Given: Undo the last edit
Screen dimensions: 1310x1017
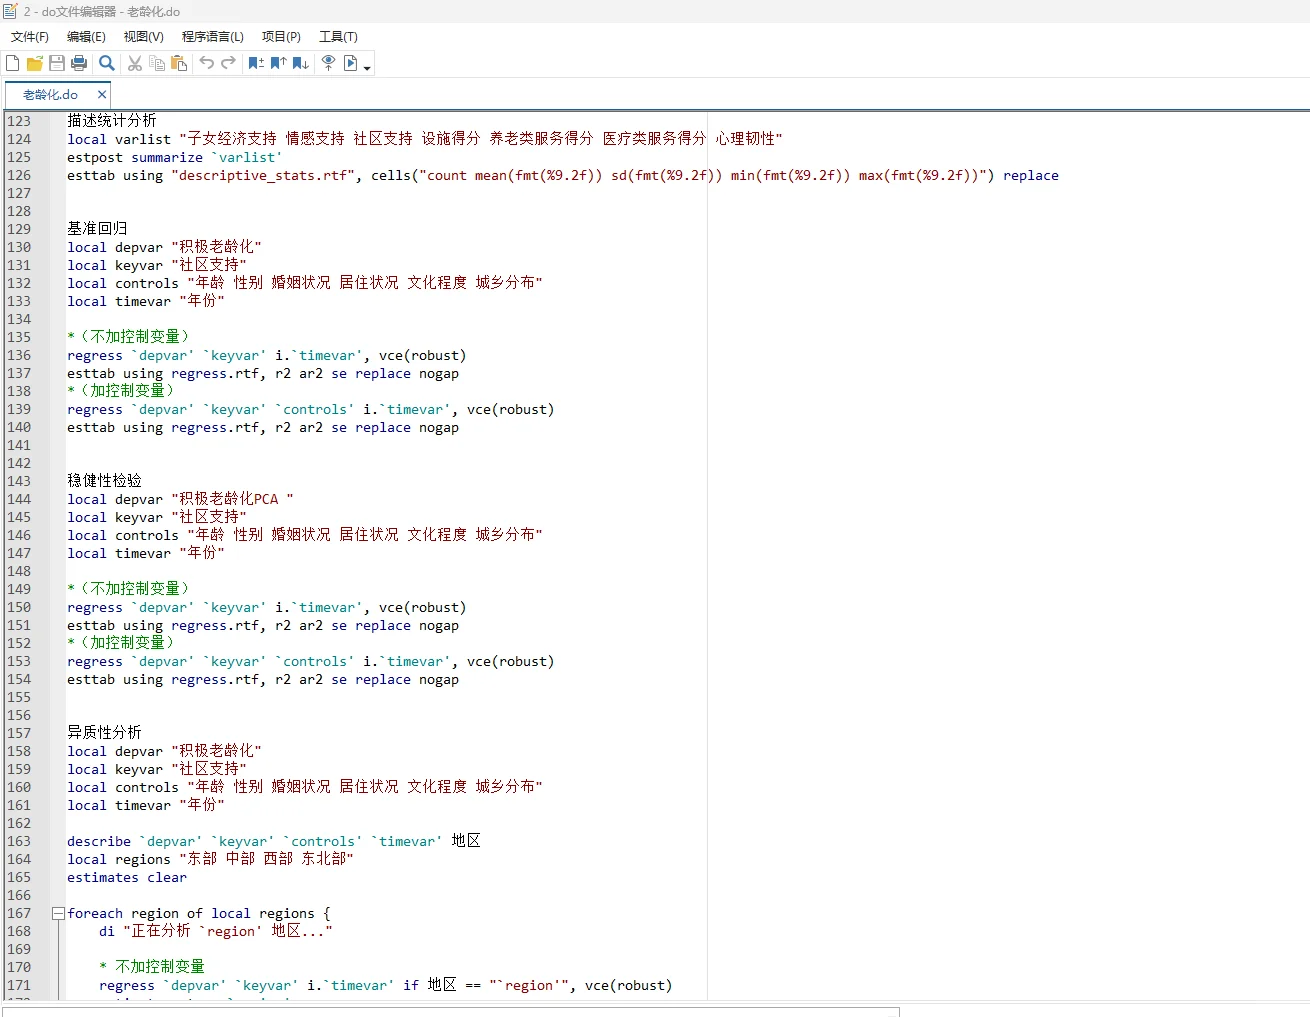Looking at the screenshot, I should (207, 63).
